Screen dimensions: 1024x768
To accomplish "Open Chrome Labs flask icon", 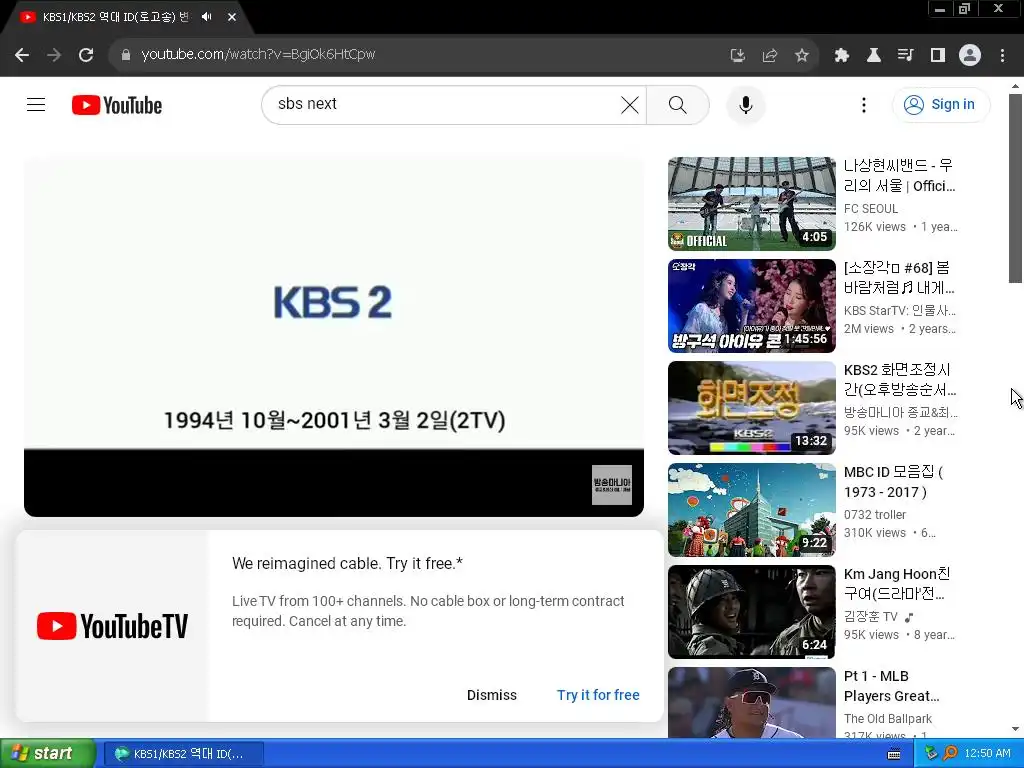I will click(874, 56).
